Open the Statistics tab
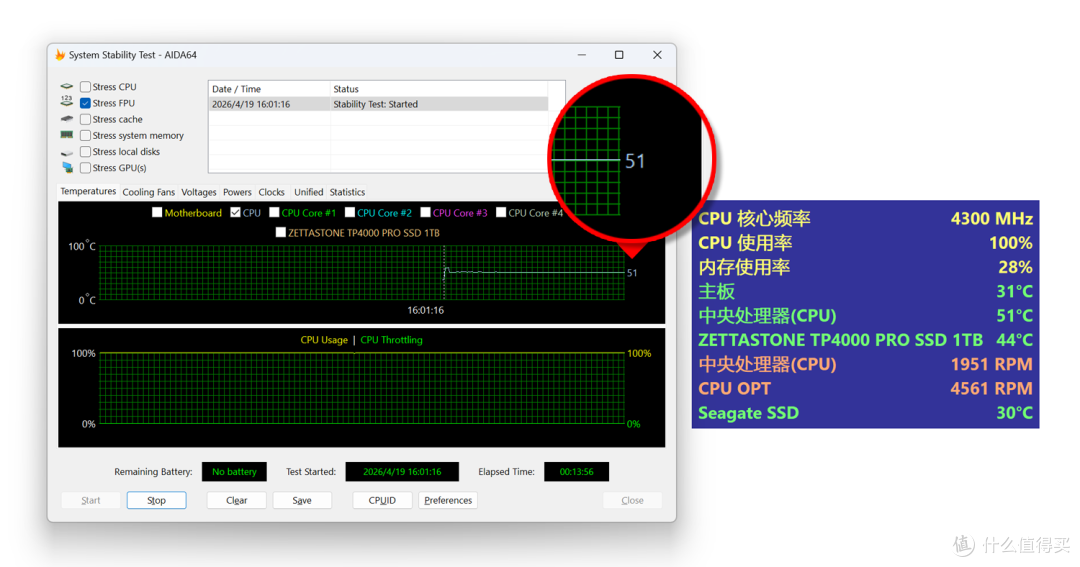The height and width of the screenshot is (567, 1080). [x=347, y=192]
